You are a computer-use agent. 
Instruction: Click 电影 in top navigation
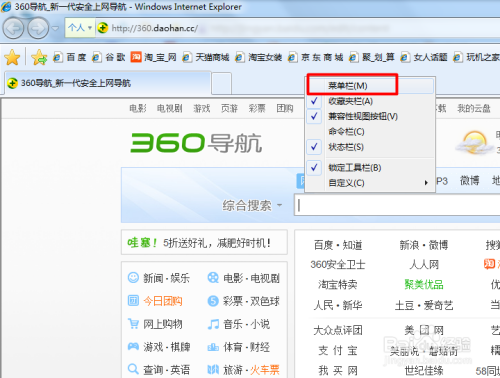pos(138,108)
